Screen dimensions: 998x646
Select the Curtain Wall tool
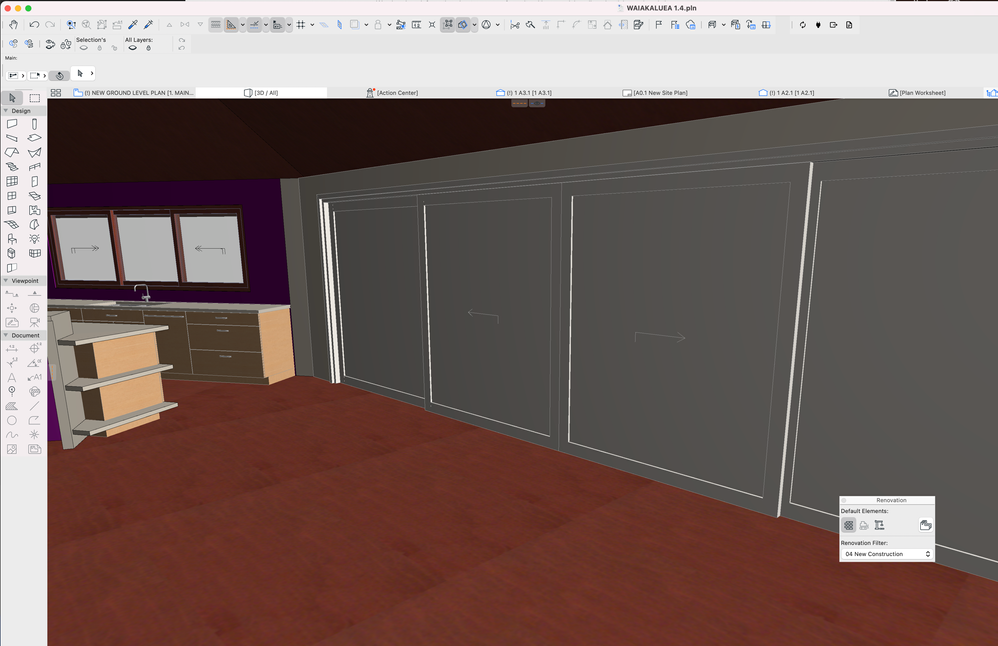pyautogui.click(x=12, y=181)
